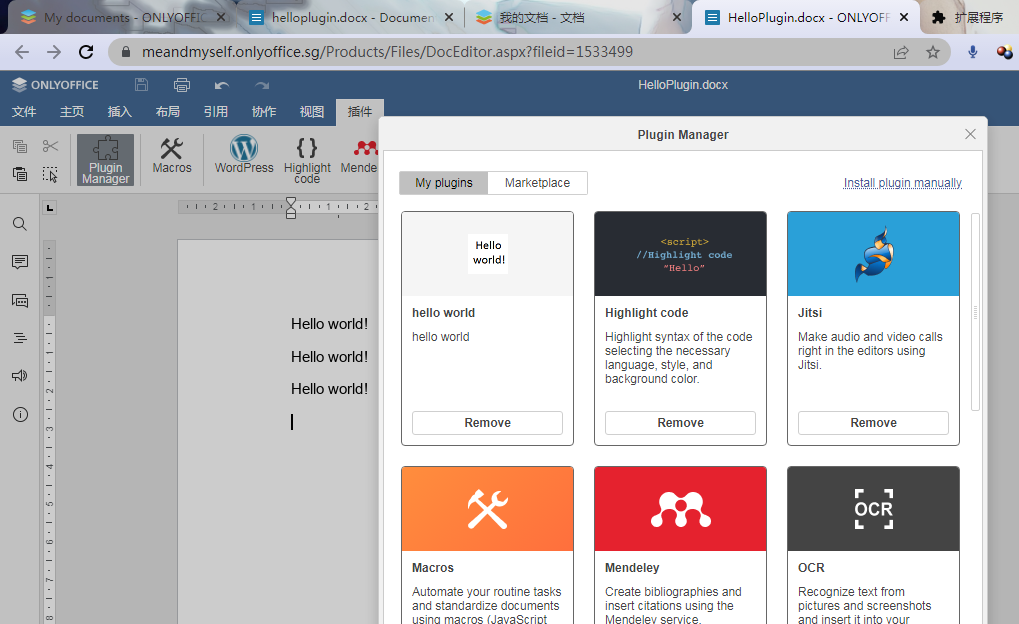The image size is (1019, 624).
Task: Click the Highlight code plugin thumbnail
Action: 680,254
